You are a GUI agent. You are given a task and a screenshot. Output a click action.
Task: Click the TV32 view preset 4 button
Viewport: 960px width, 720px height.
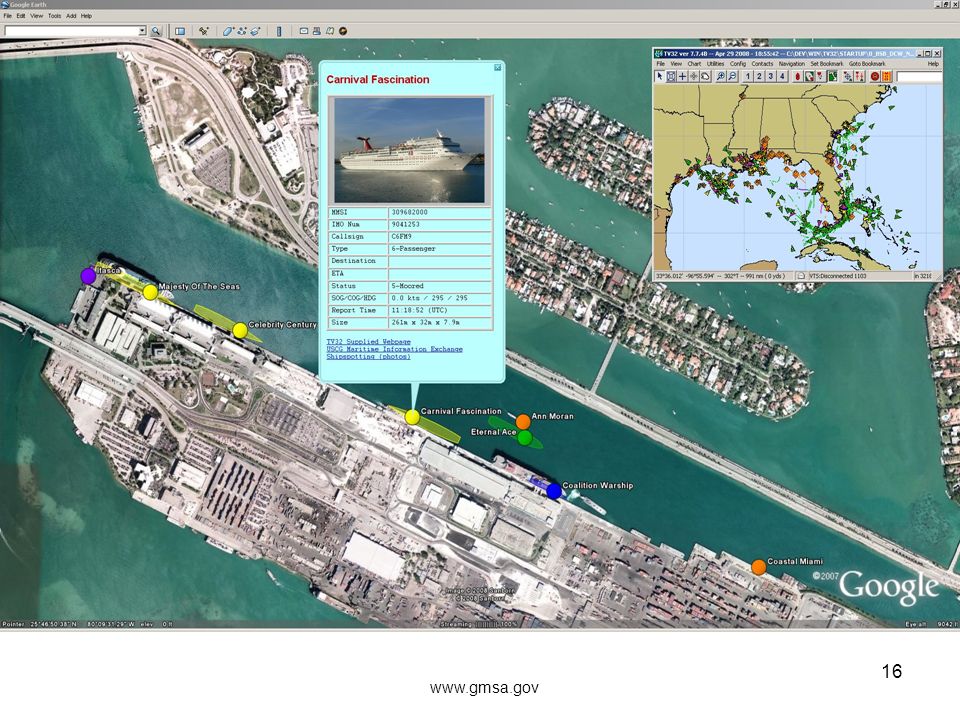coord(782,76)
